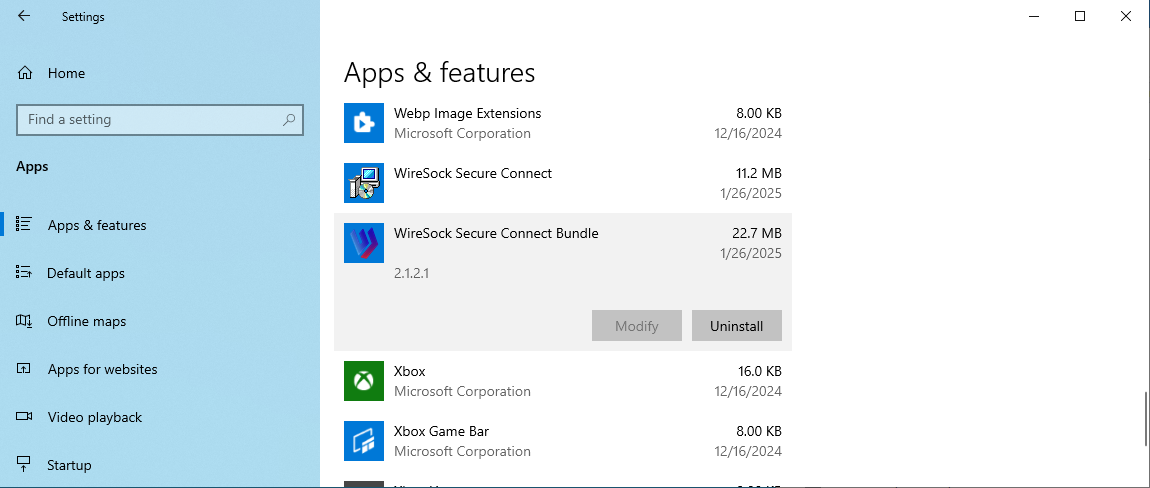This screenshot has height=488, width=1150.
Task: Select the Xbox Game Bar entry name
Action: click(441, 431)
